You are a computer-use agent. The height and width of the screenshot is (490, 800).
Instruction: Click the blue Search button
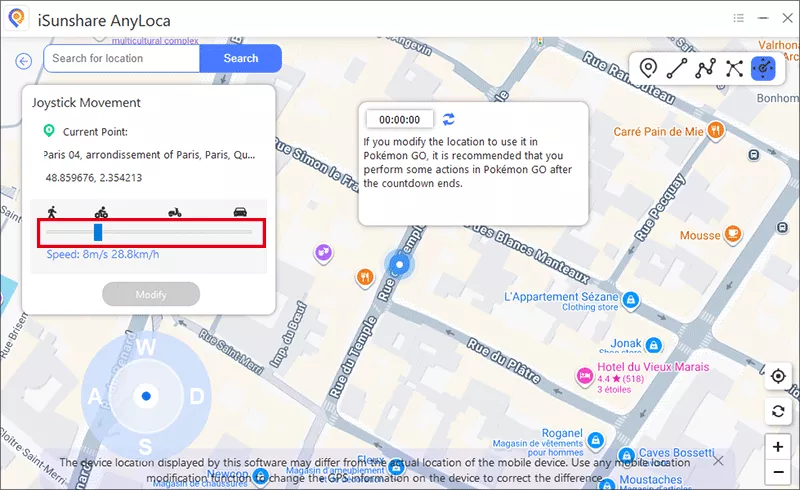point(240,58)
